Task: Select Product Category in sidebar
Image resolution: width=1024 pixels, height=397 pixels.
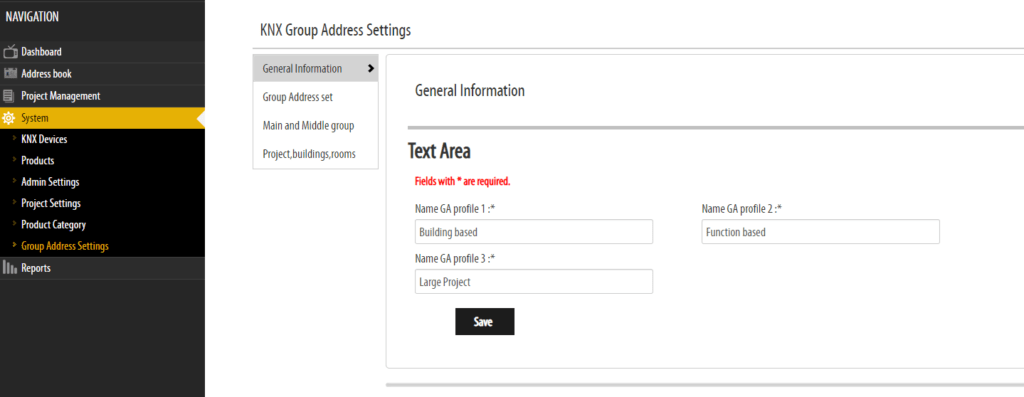Action: point(54,225)
